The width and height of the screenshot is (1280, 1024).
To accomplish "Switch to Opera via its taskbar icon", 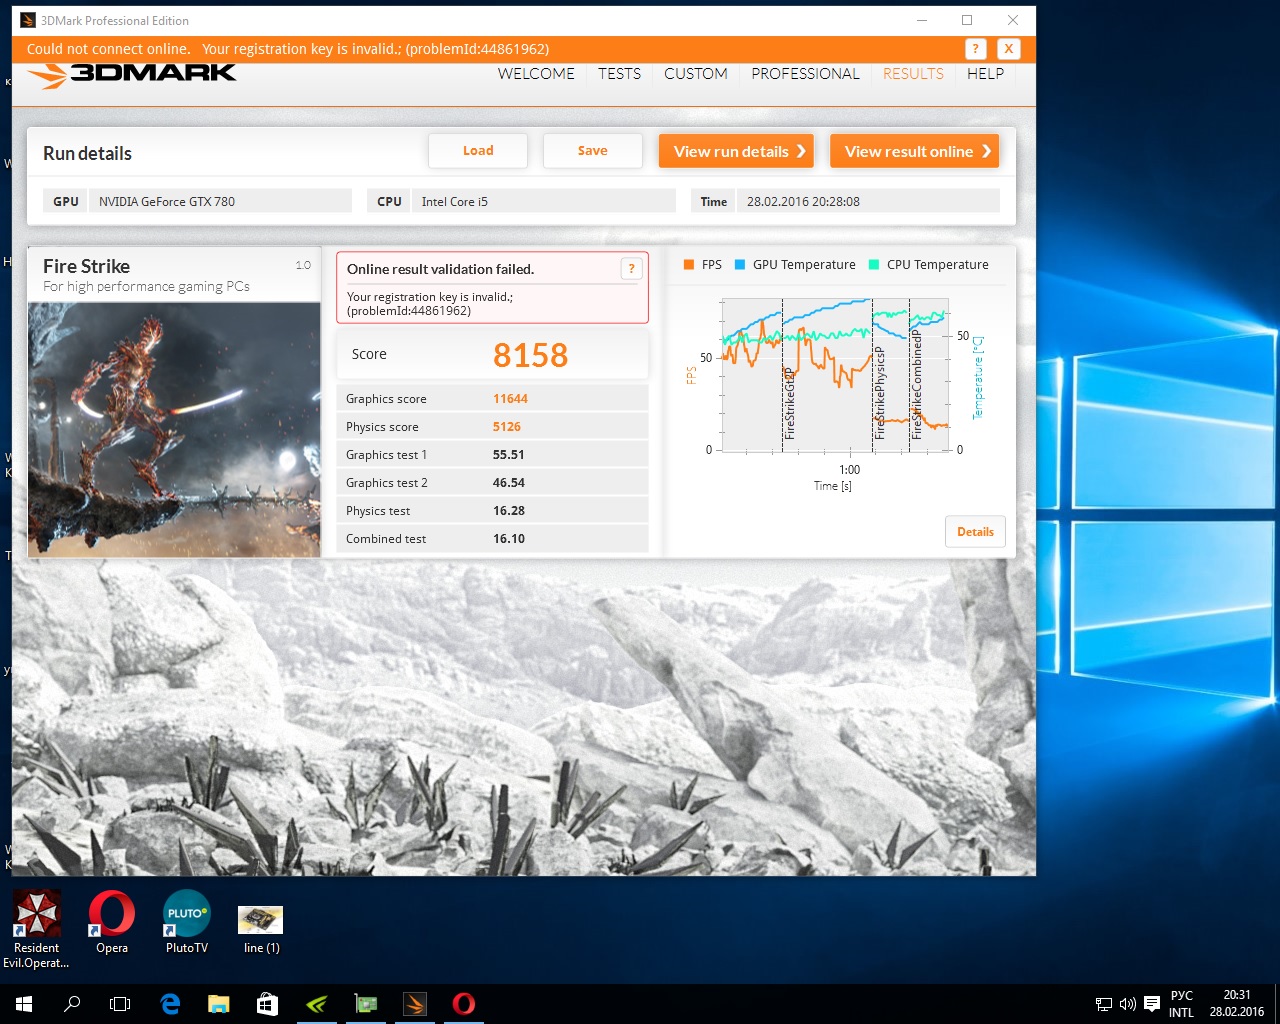I will (x=463, y=1004).
